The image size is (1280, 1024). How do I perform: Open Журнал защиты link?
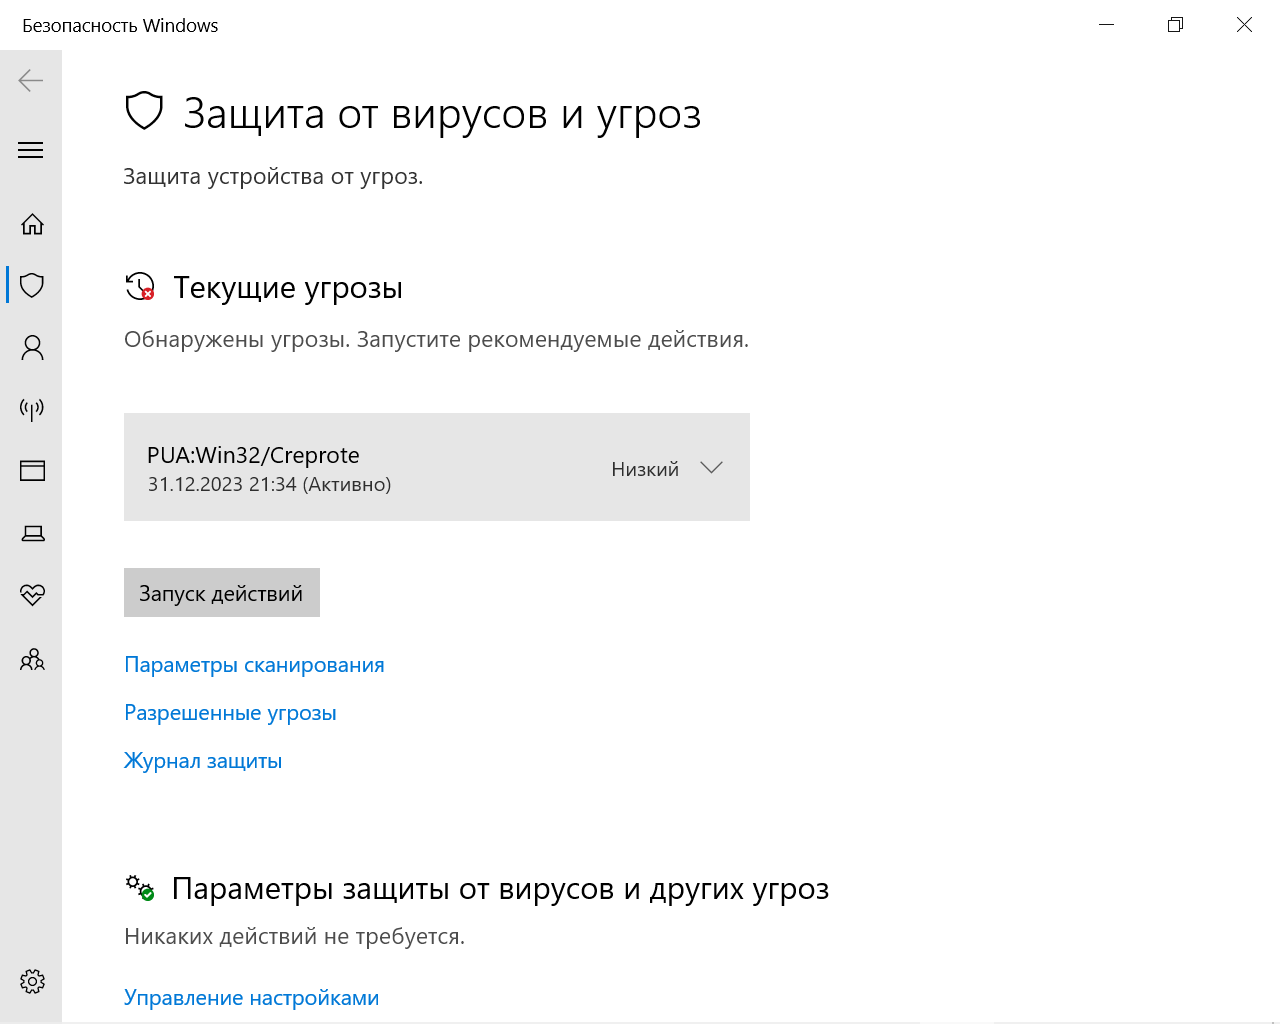point(203,761)
